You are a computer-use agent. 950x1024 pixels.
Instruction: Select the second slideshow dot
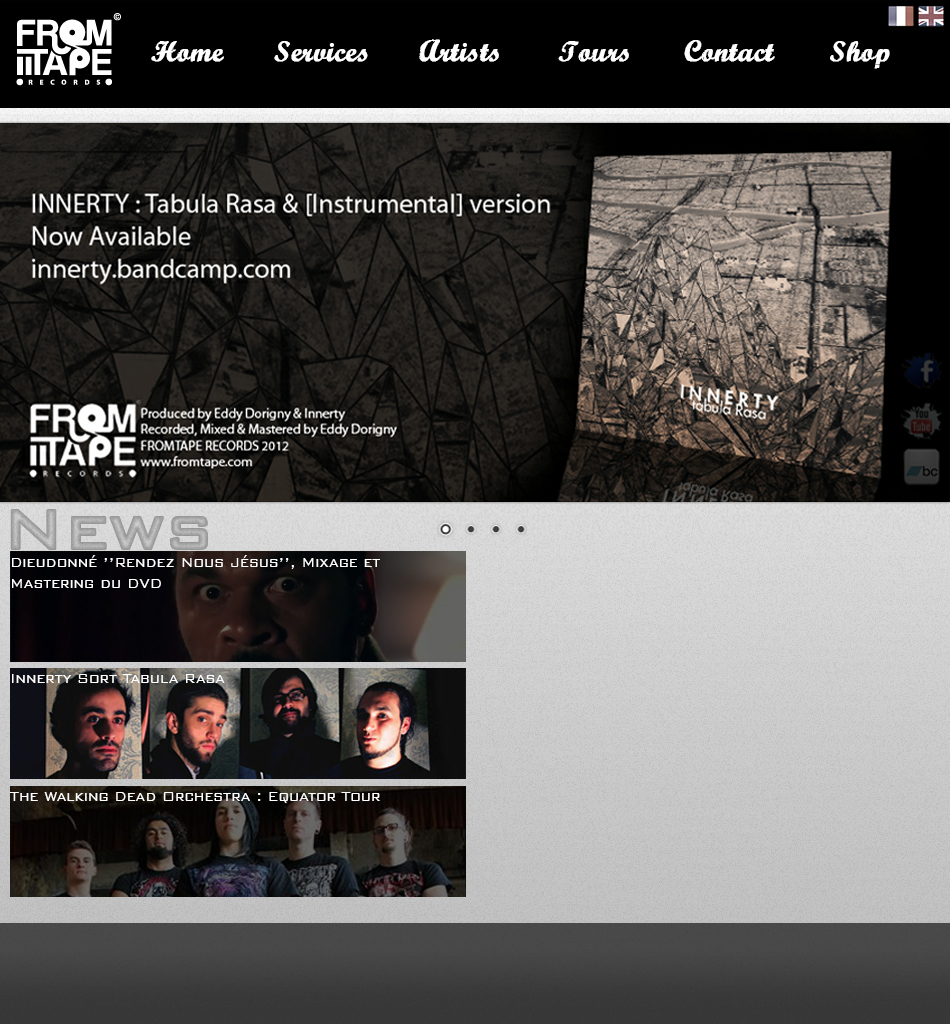(471, 529)
